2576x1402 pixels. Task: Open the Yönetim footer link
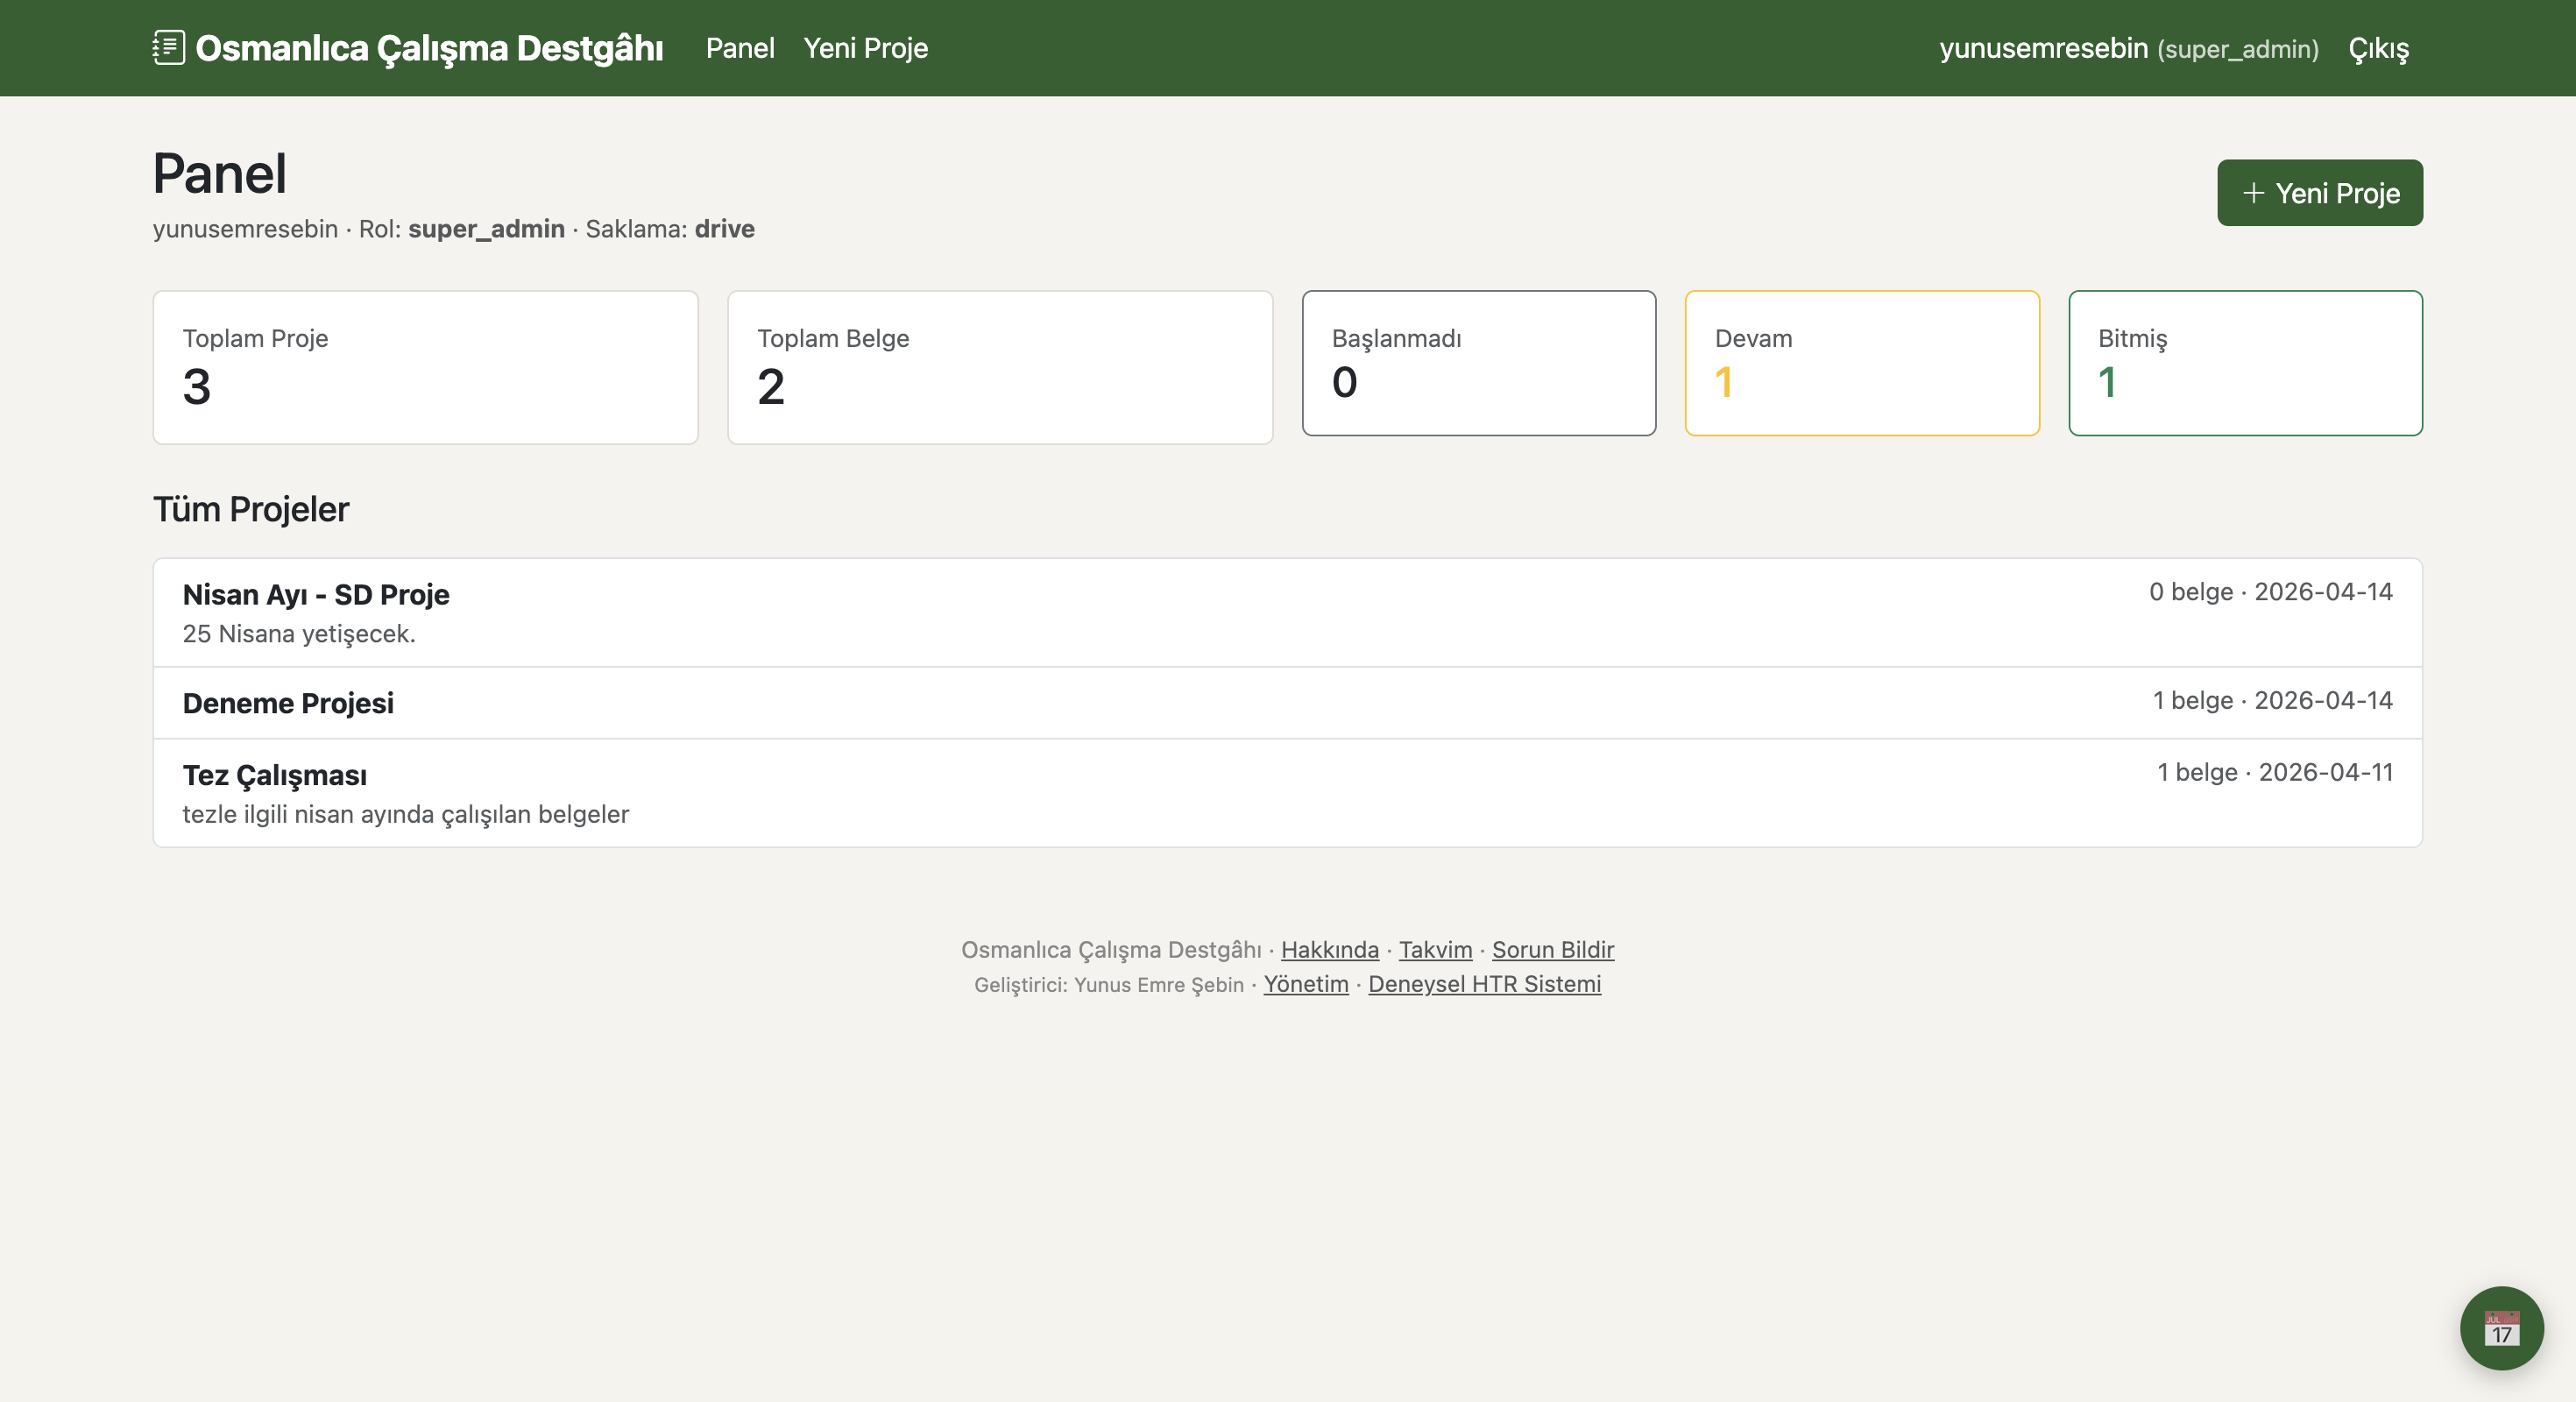(x=1305, y=984)
